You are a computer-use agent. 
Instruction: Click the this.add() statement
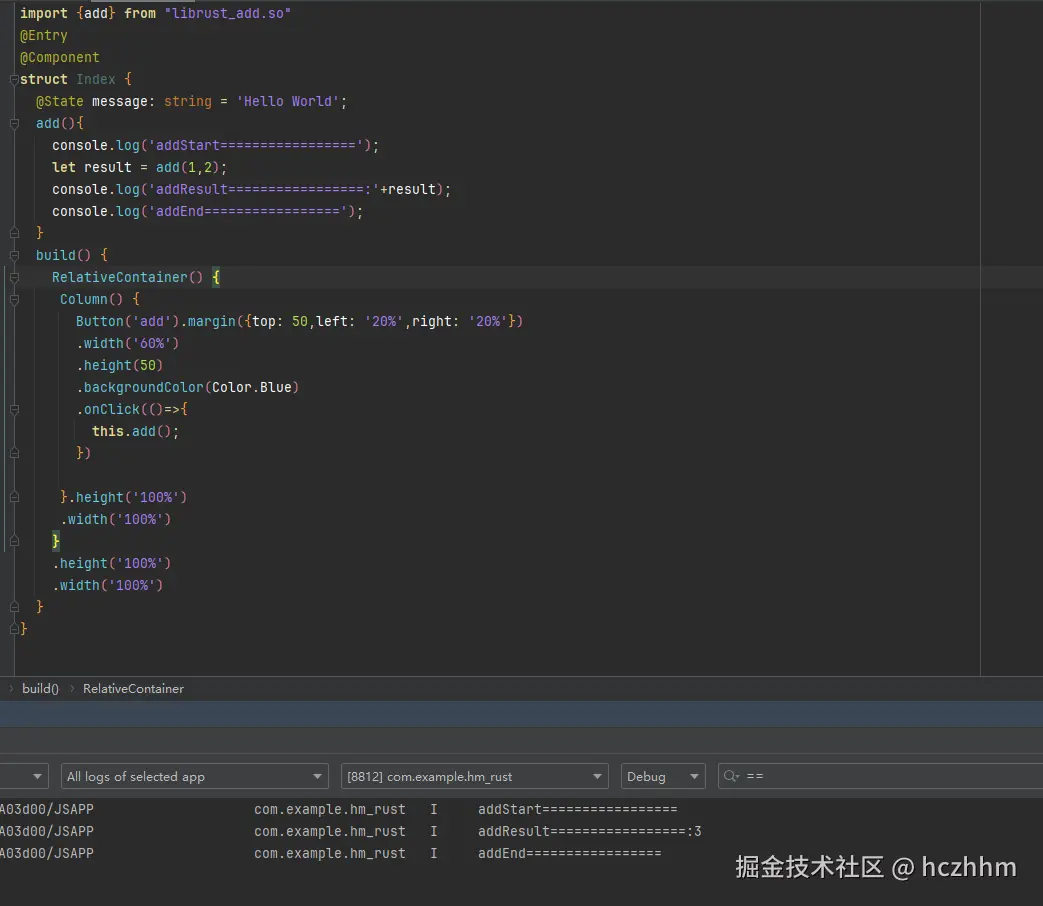(x=136, y=431)
